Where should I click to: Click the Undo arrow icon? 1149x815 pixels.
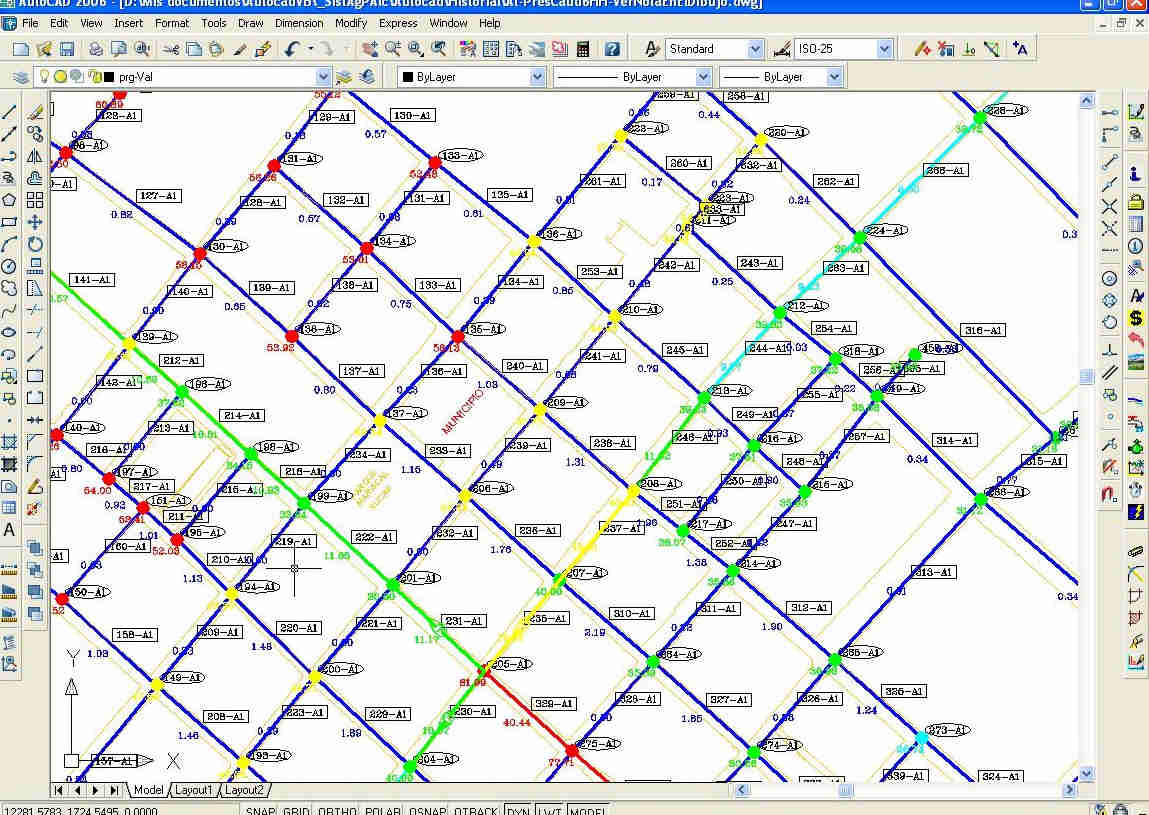pos(291,49)
